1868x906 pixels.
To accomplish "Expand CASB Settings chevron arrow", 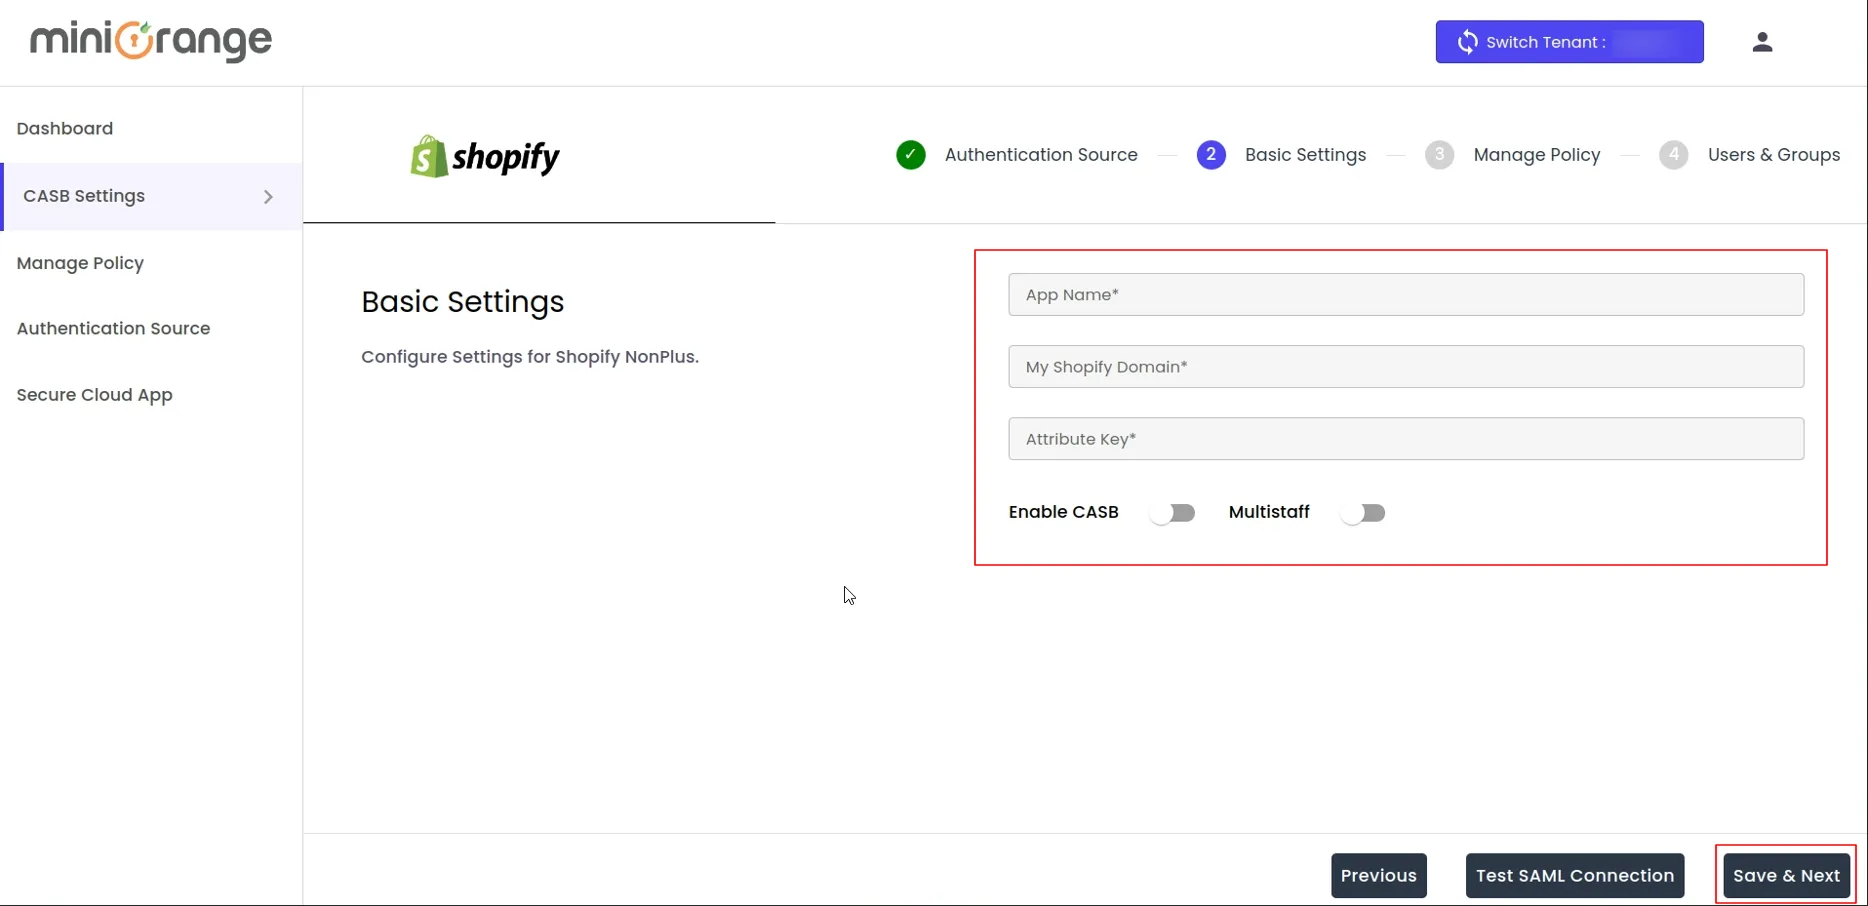I will point(268,197).
